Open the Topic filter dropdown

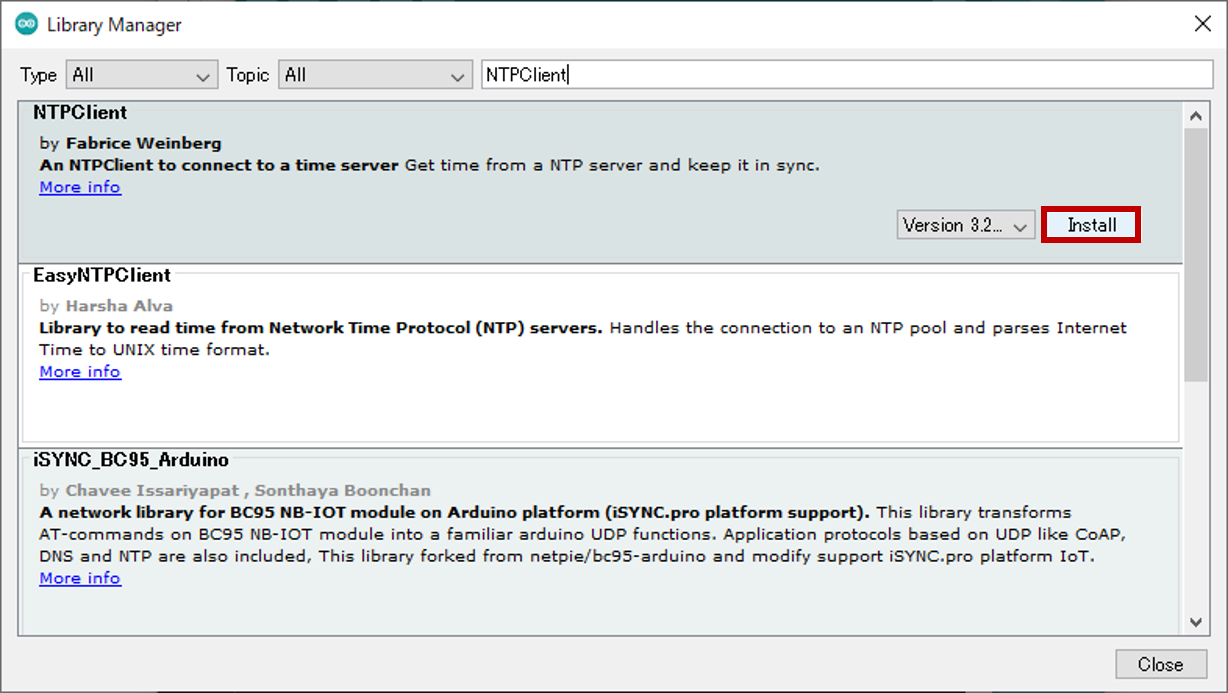tap(374, 74)
